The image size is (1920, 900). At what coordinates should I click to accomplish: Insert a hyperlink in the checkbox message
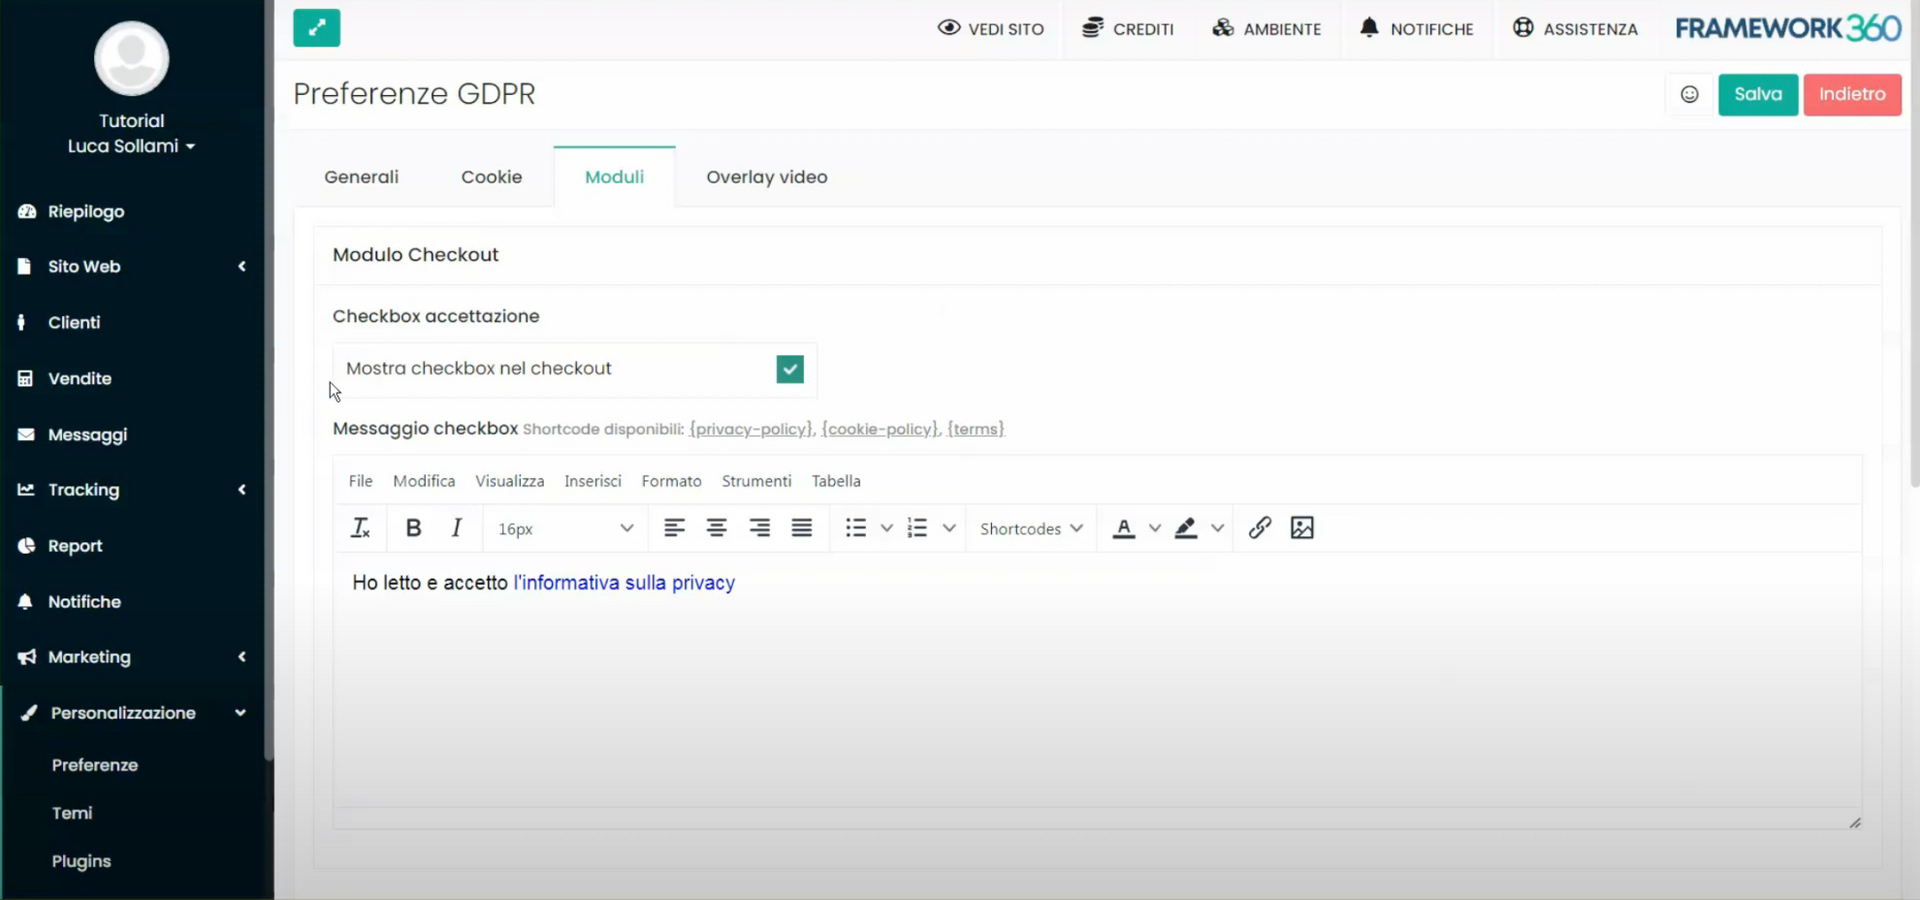coord(1259,528)
